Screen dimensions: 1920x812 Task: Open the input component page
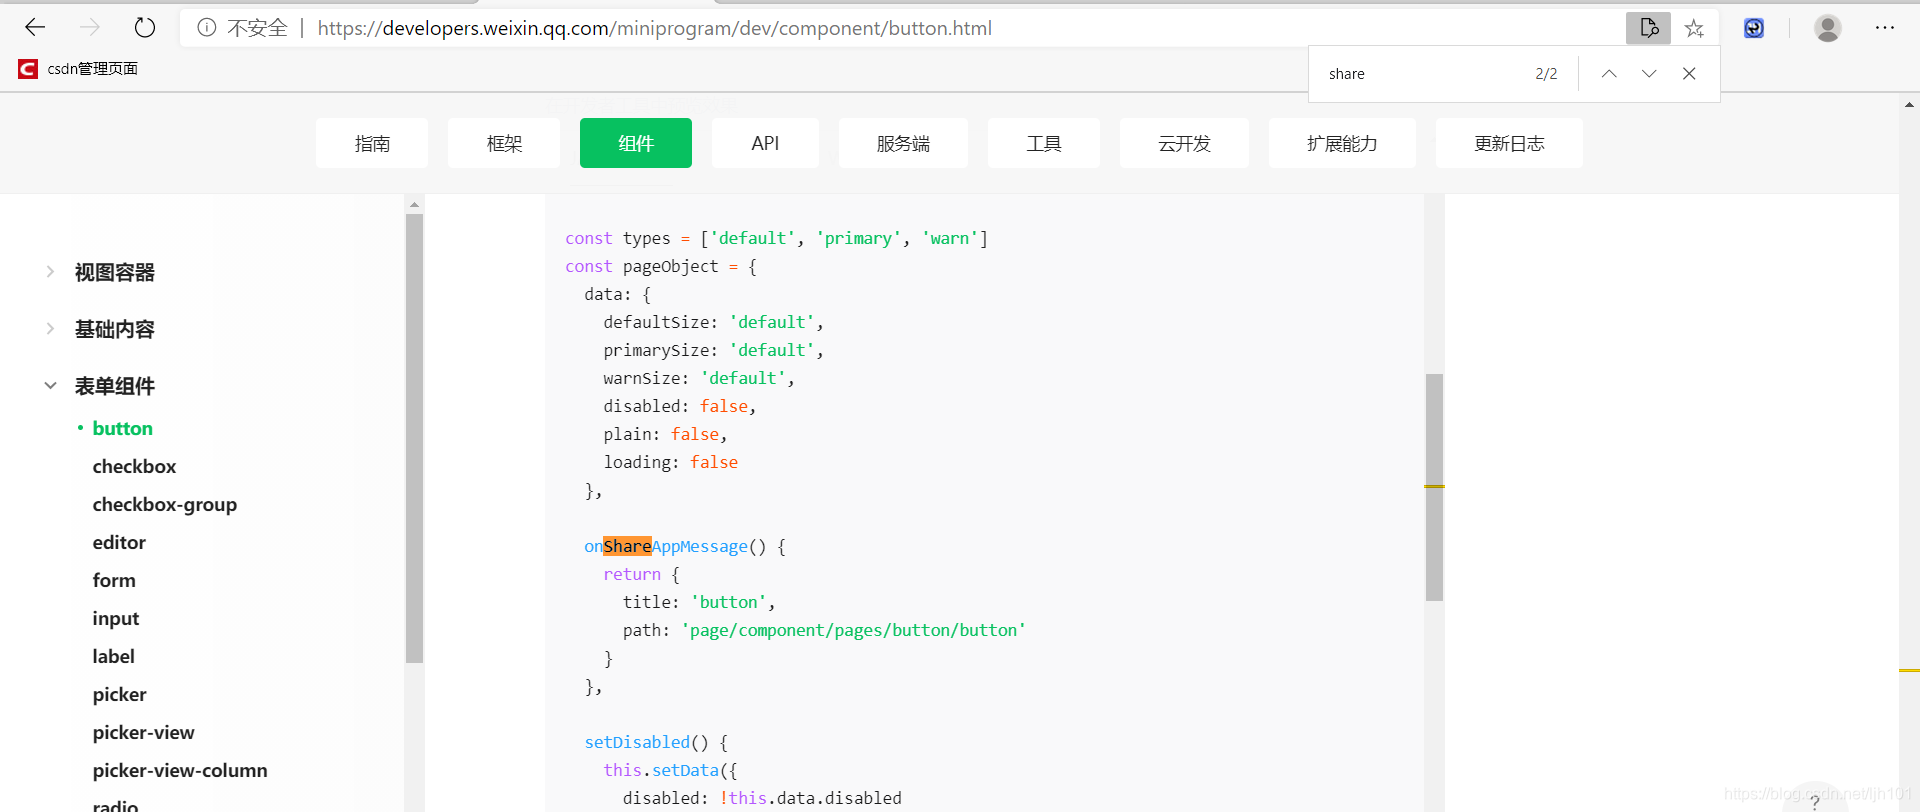pyautogui.click(x=116, y=618)
